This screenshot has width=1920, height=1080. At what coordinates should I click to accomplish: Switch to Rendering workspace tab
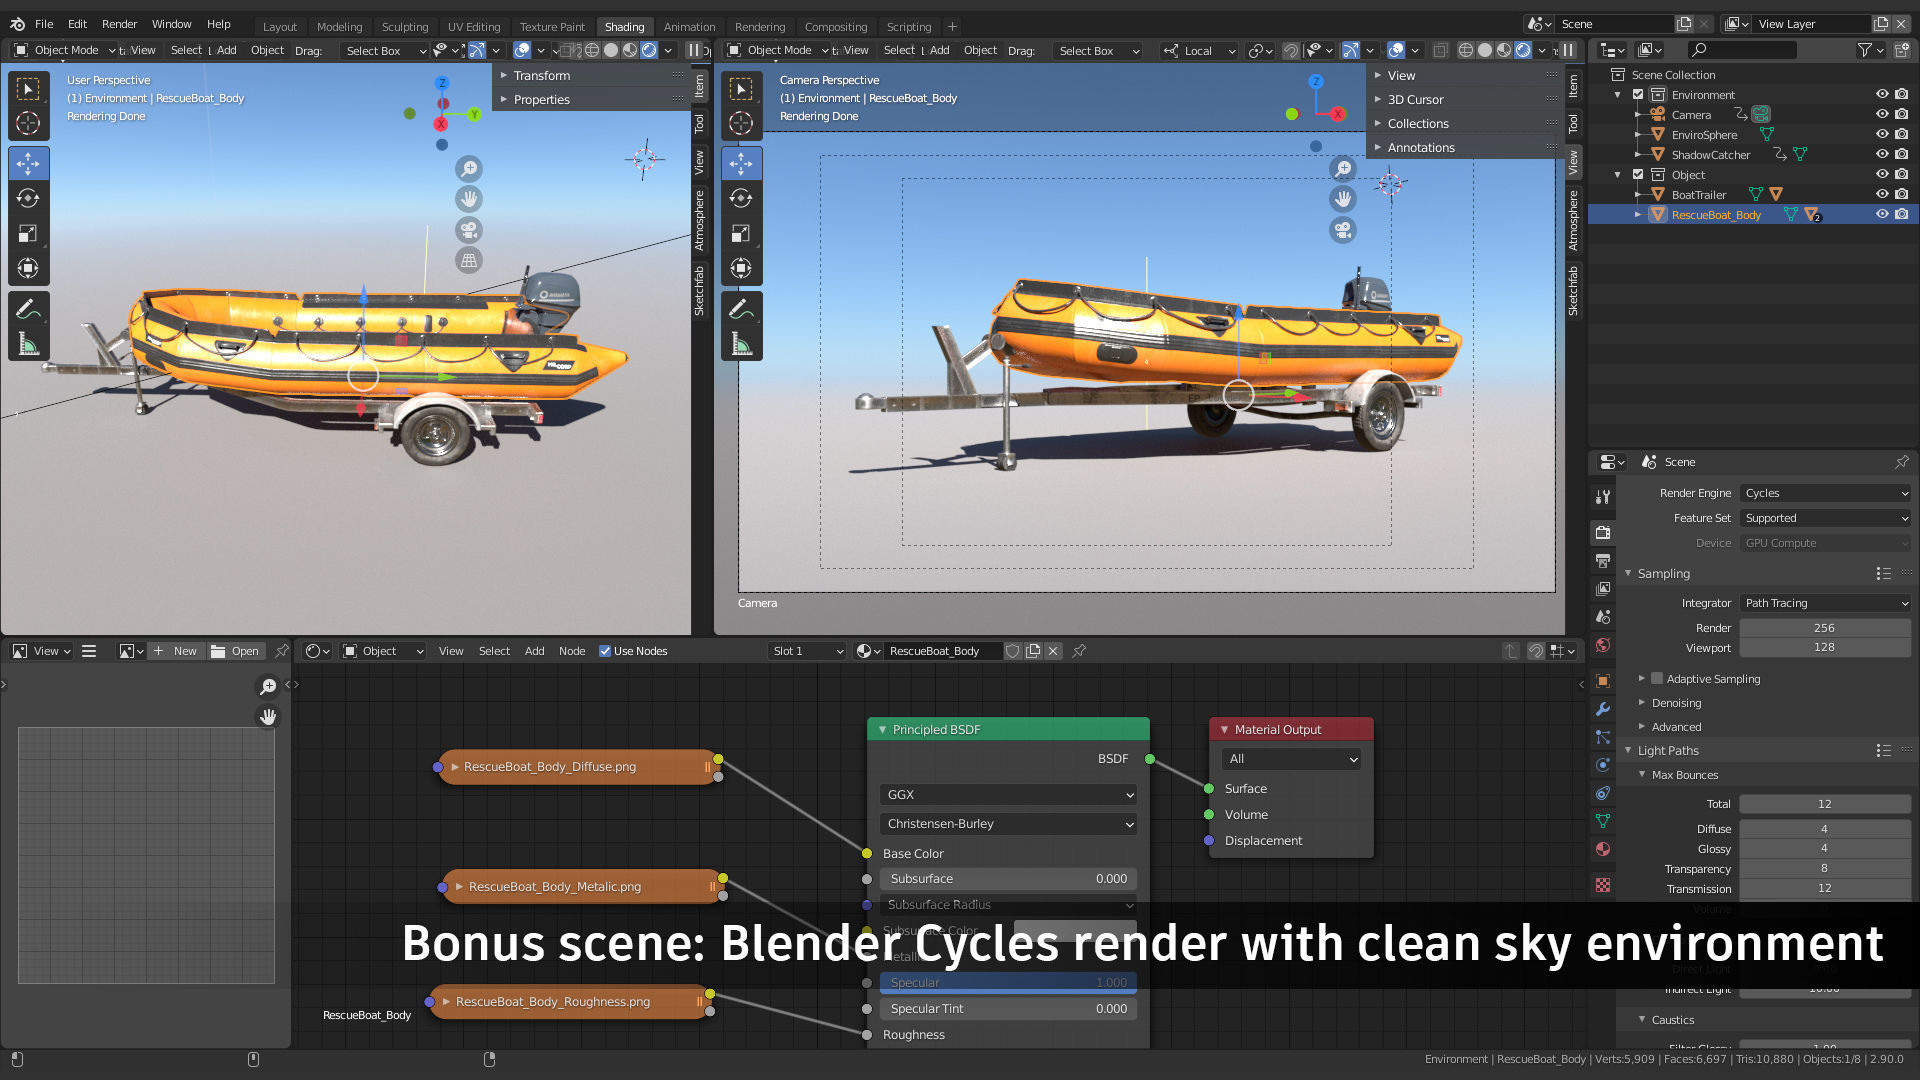(x=760, y=27)
